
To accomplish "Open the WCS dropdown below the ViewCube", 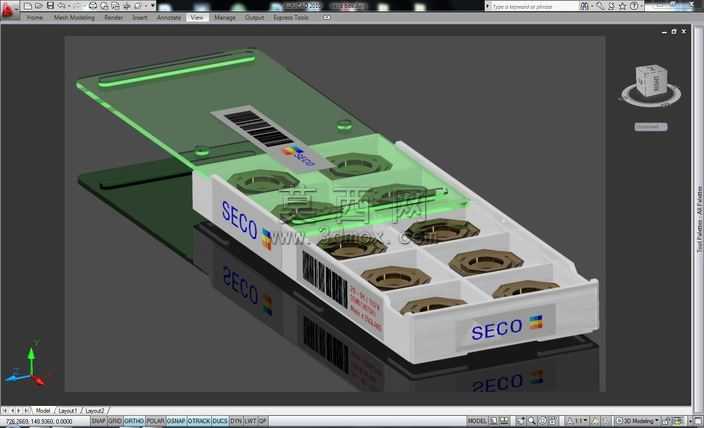I will point(651,127).
